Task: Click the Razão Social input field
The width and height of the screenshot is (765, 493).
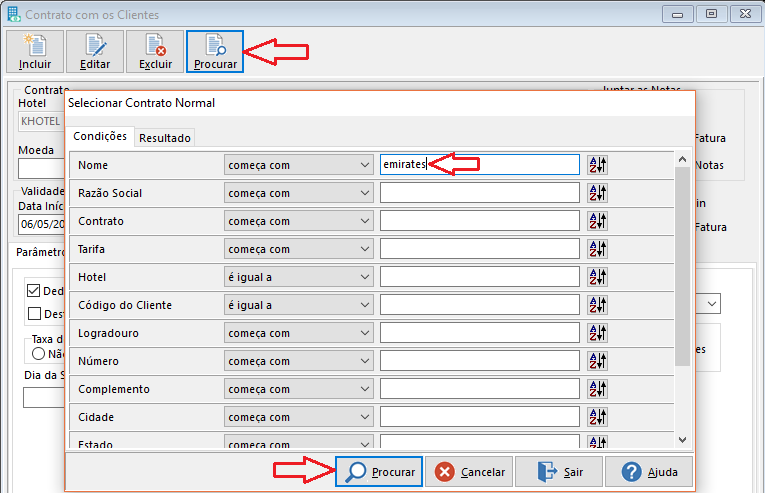Action: (x=480, y=193)
